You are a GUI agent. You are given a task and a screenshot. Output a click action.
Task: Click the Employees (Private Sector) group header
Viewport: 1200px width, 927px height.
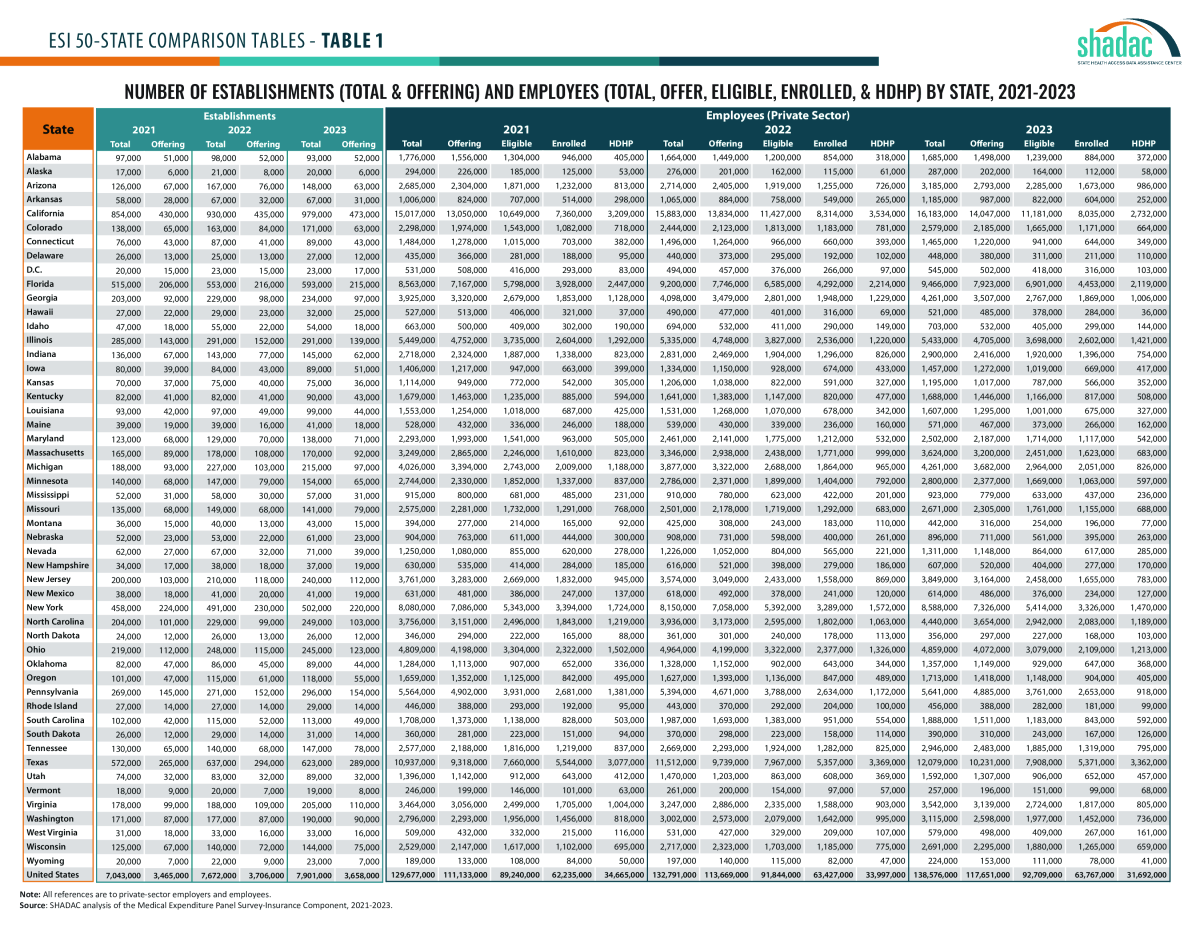point(780,116)
